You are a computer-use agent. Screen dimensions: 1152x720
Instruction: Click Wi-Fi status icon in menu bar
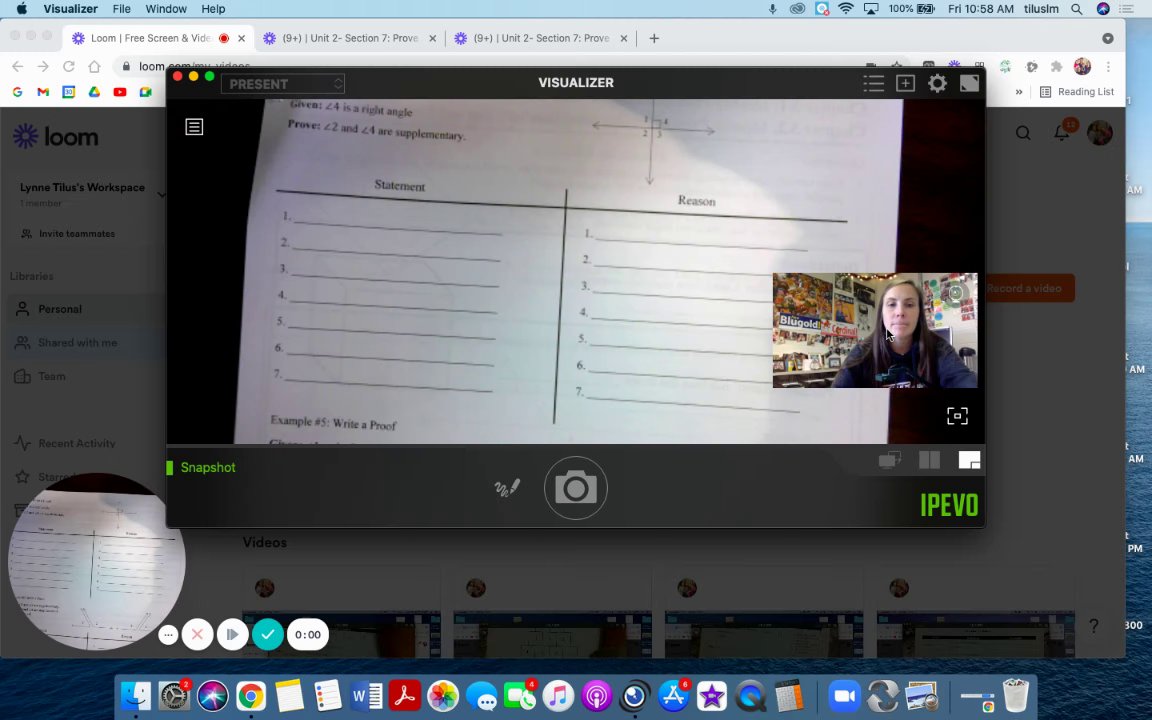tap(846, 9)
